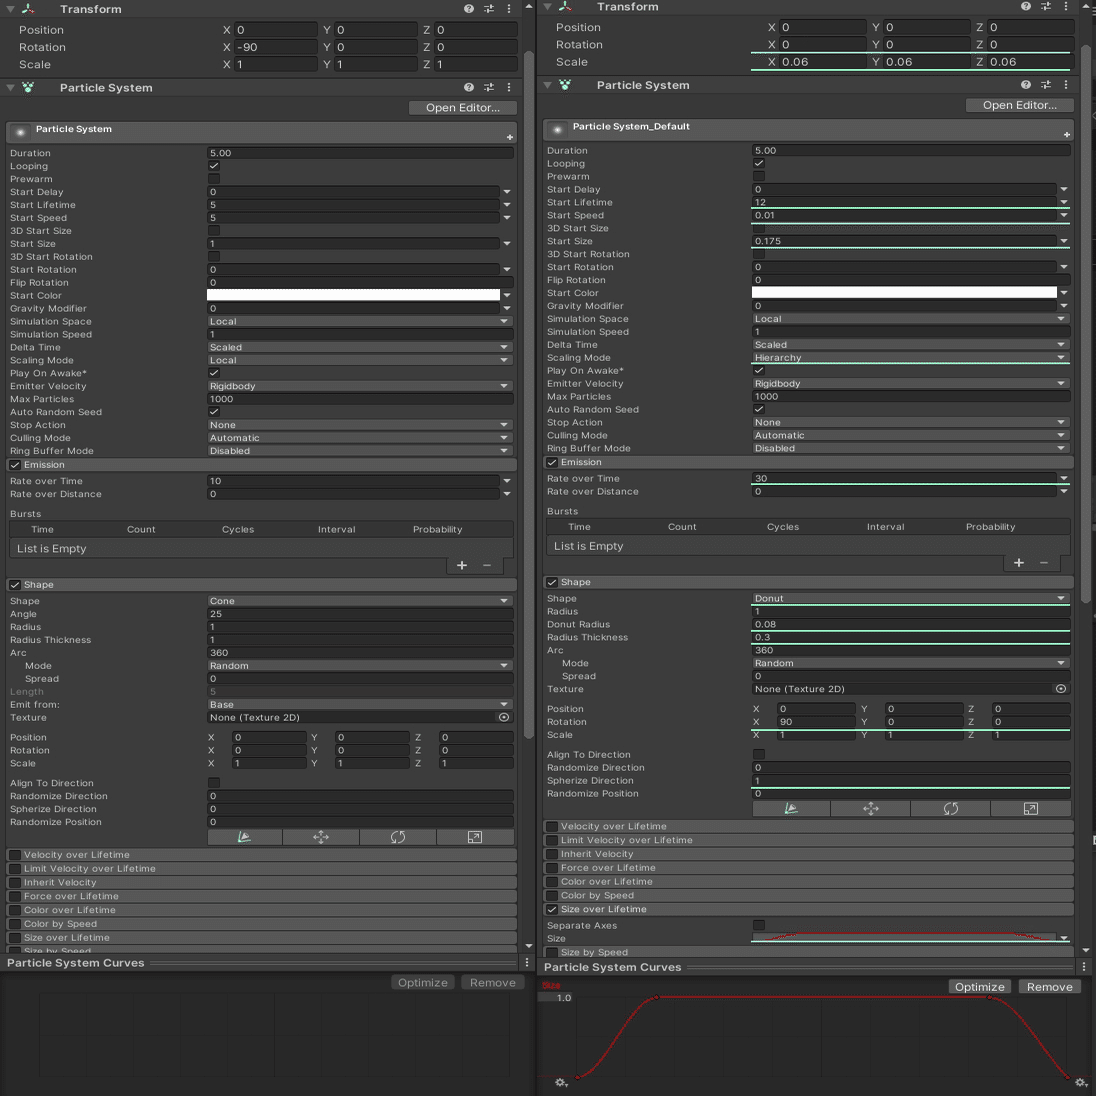The image size is (1096, 1096).
Task: Collapse left Transform component foldout
Action: pyautogui.click(x=10, y=9)
